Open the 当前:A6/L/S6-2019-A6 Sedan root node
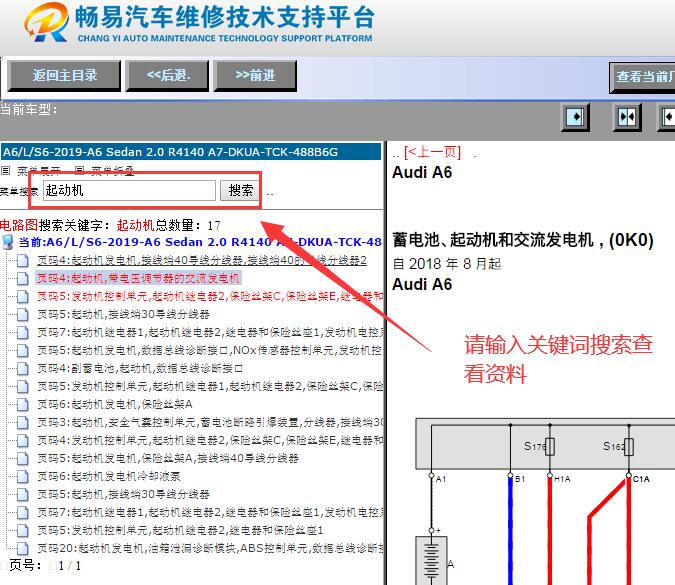The width and height of the screenshot is (675, 585). click(200, 242)
